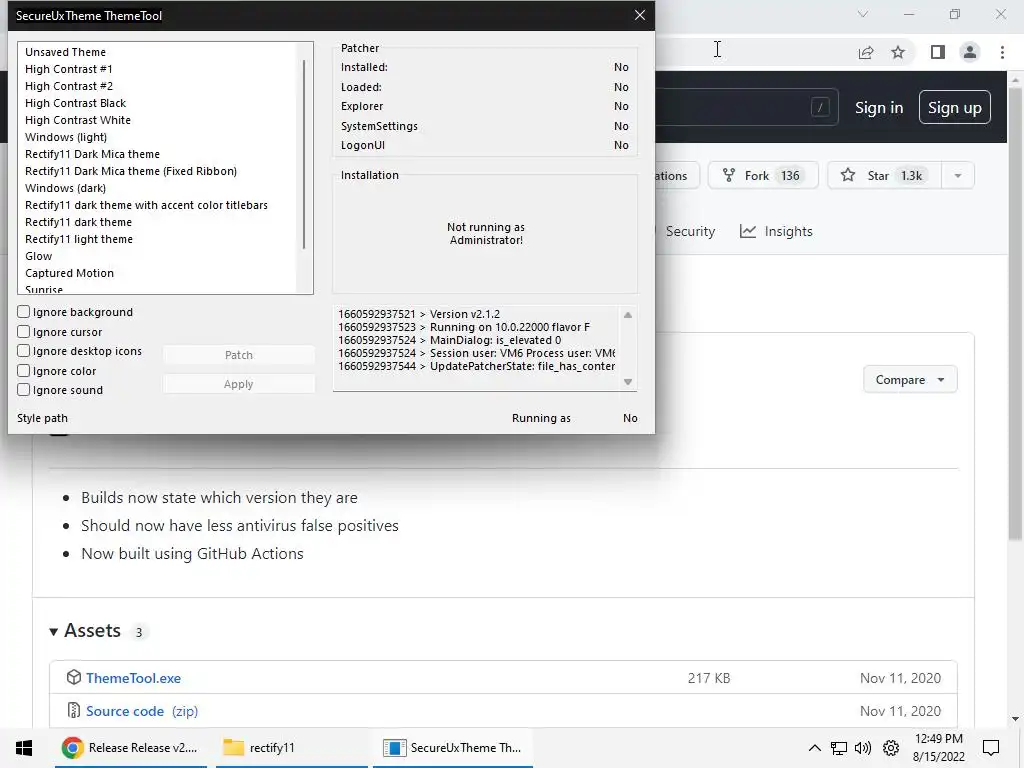Image resolution: width=1024 pixels, height=768 pixels.
Task: Click the volume tray icon
Action: pyautogui.click(x=863, y=748)
